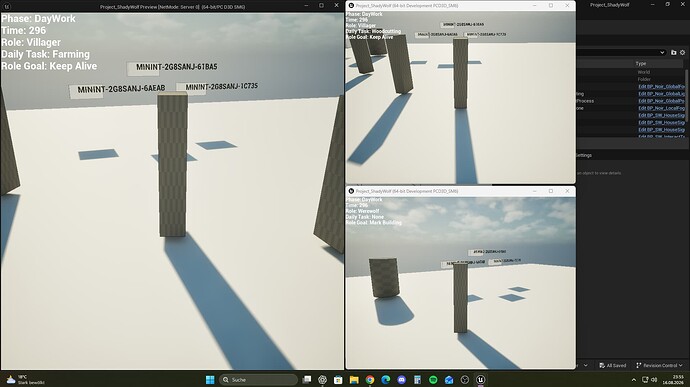This screenshot has height=387, width=690.
Task: Open Discord from the taskbar
Action: click(401, 380)
